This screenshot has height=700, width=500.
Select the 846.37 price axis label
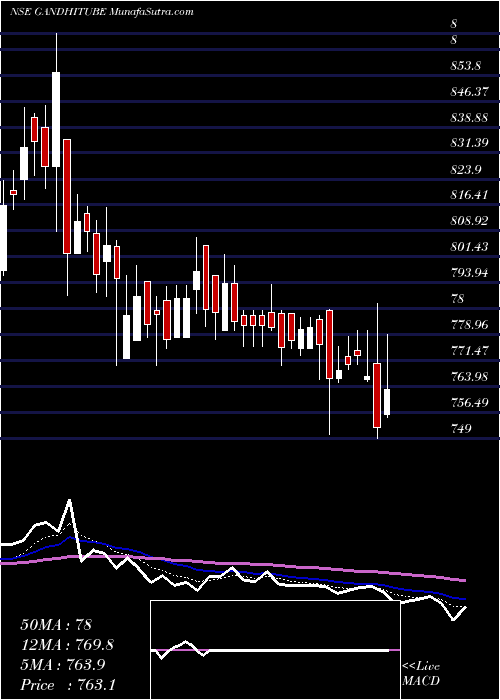pyautogui.click(x=469, y=92)
